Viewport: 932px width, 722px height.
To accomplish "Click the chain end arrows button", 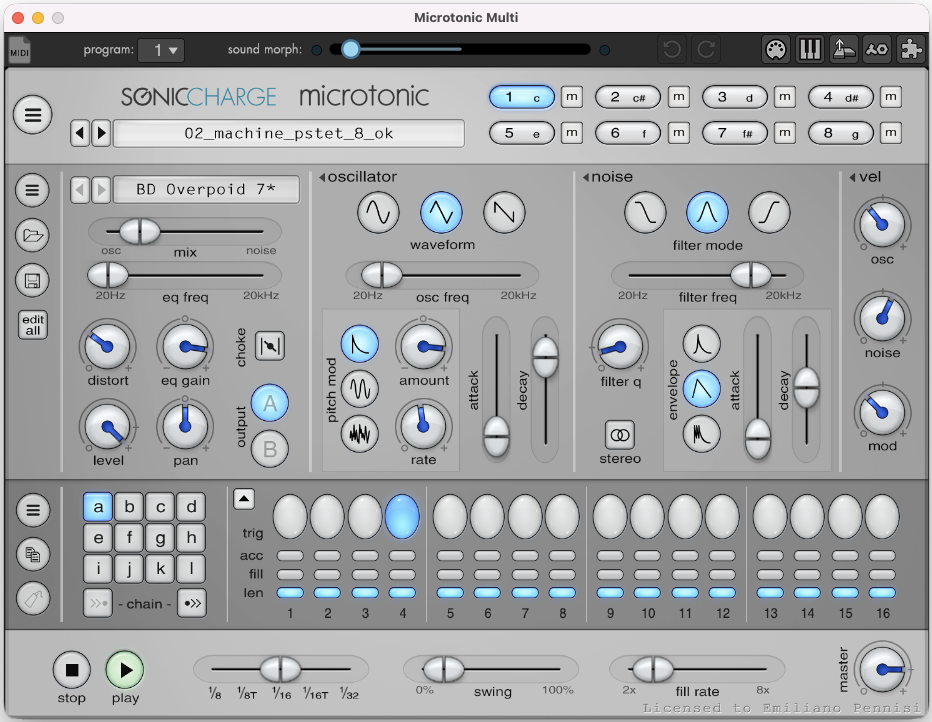I will [x=191, y=603].
